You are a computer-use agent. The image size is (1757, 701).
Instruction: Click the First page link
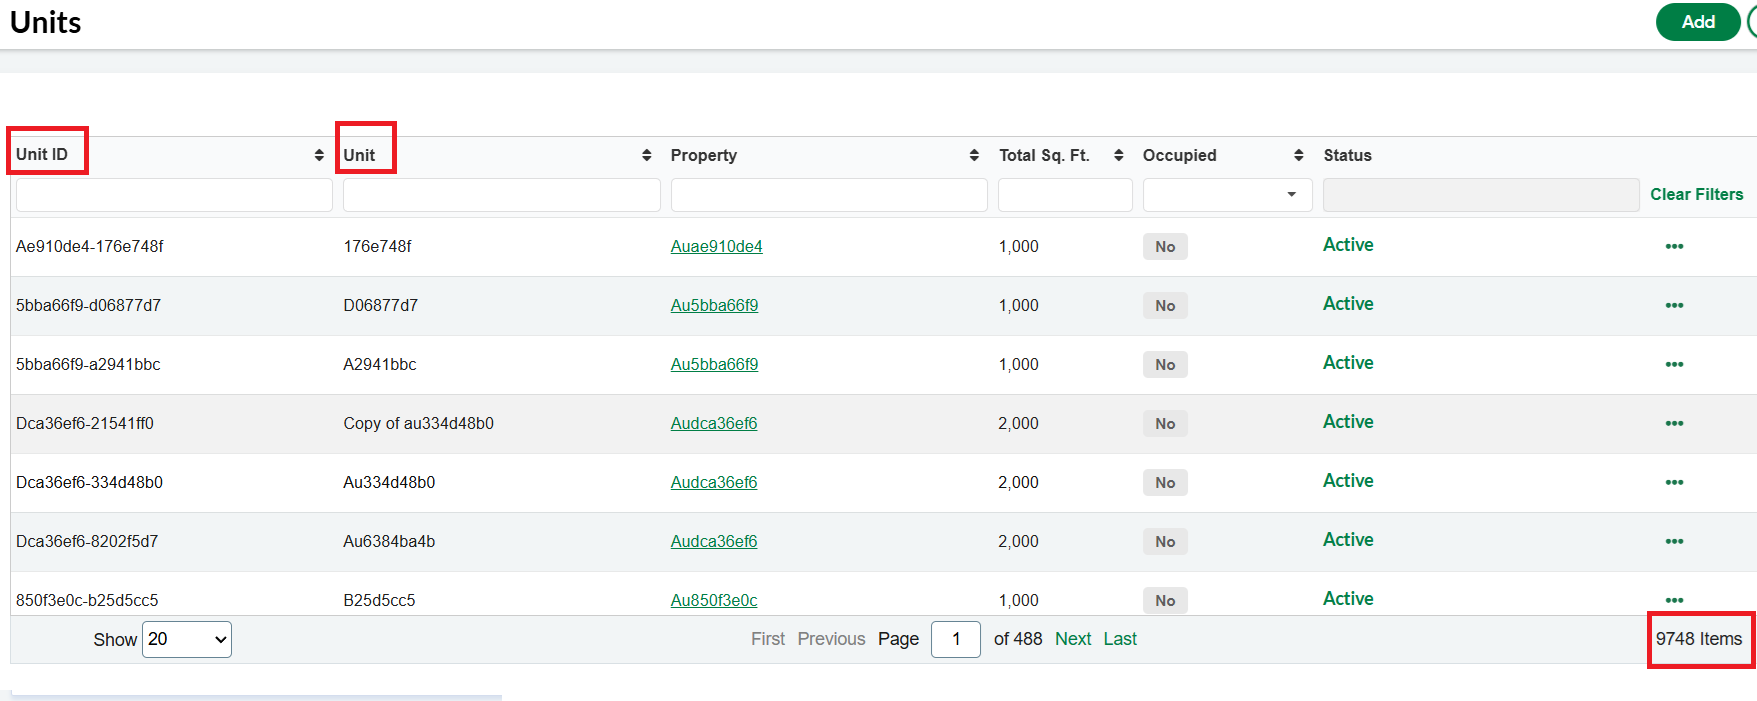pyautogui.click(x=768, y=639)
